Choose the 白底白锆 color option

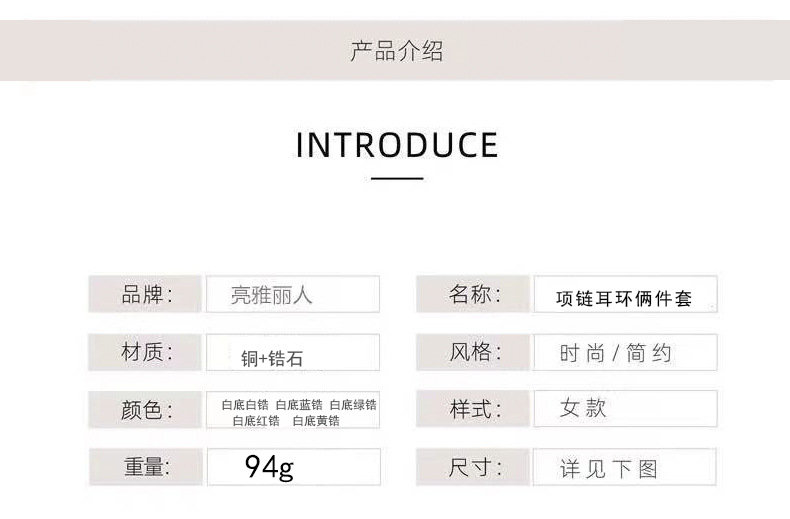coord(245,405)
